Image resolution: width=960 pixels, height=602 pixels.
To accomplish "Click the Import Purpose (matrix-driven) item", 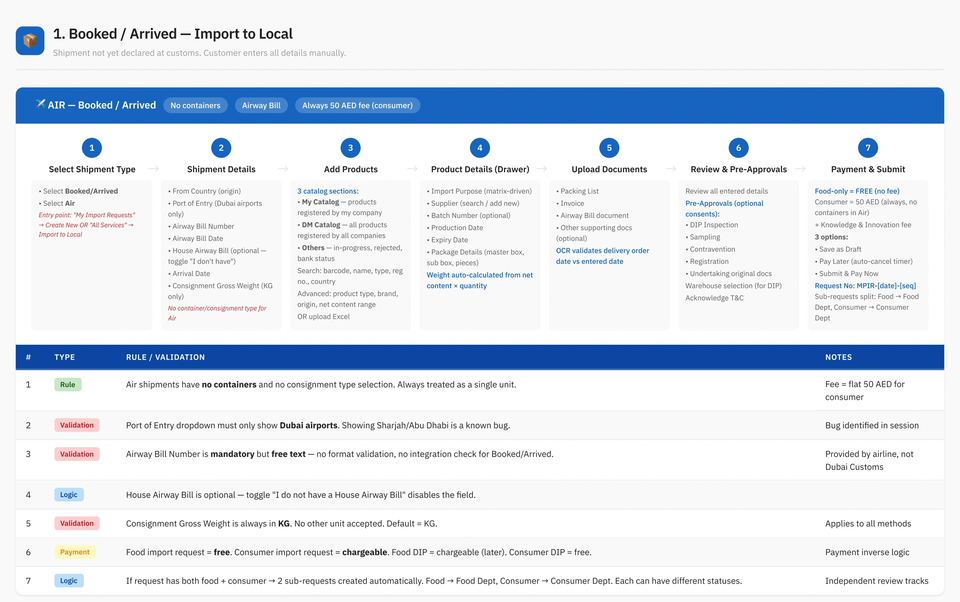I will pos(479,191).
